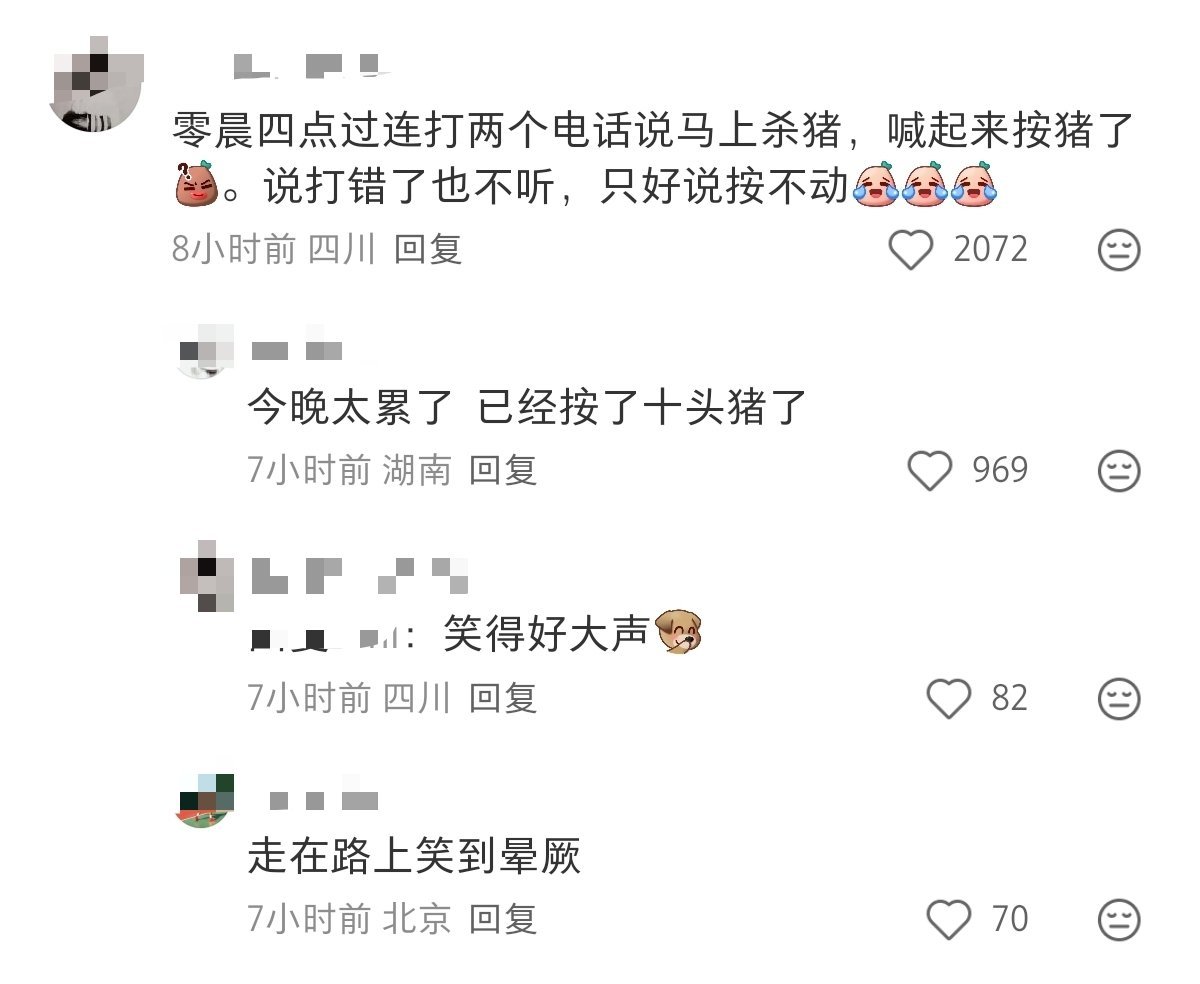This screenshot has height=984, width=1200.
Task: Open avatar of 笑得好大声 commenter
Action: pos(207,577)
